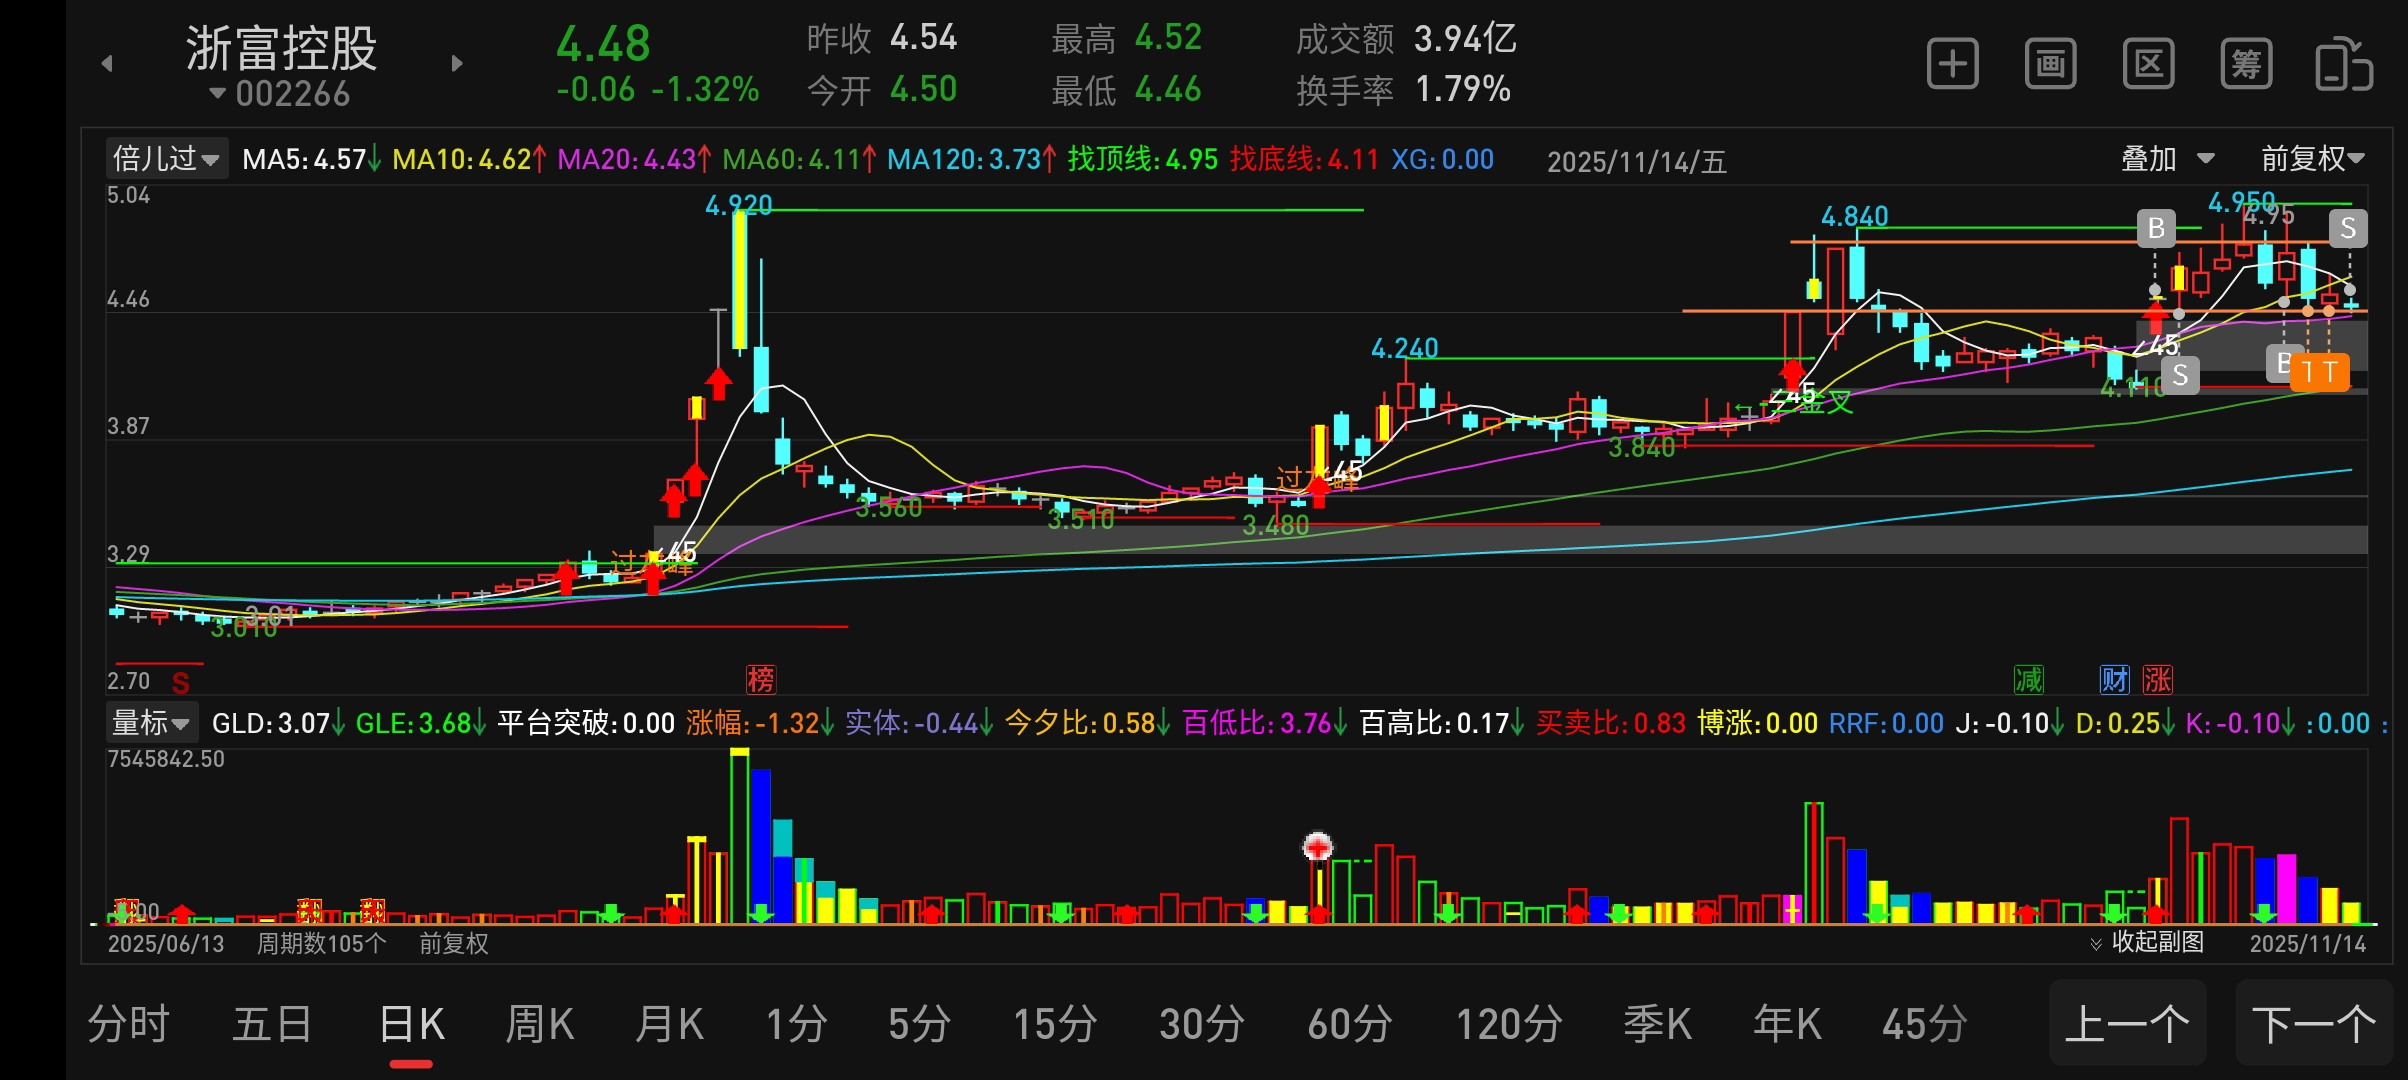
Task: Expand the 叠加 overlay dropdown
Action: [x=2167, y=159]
